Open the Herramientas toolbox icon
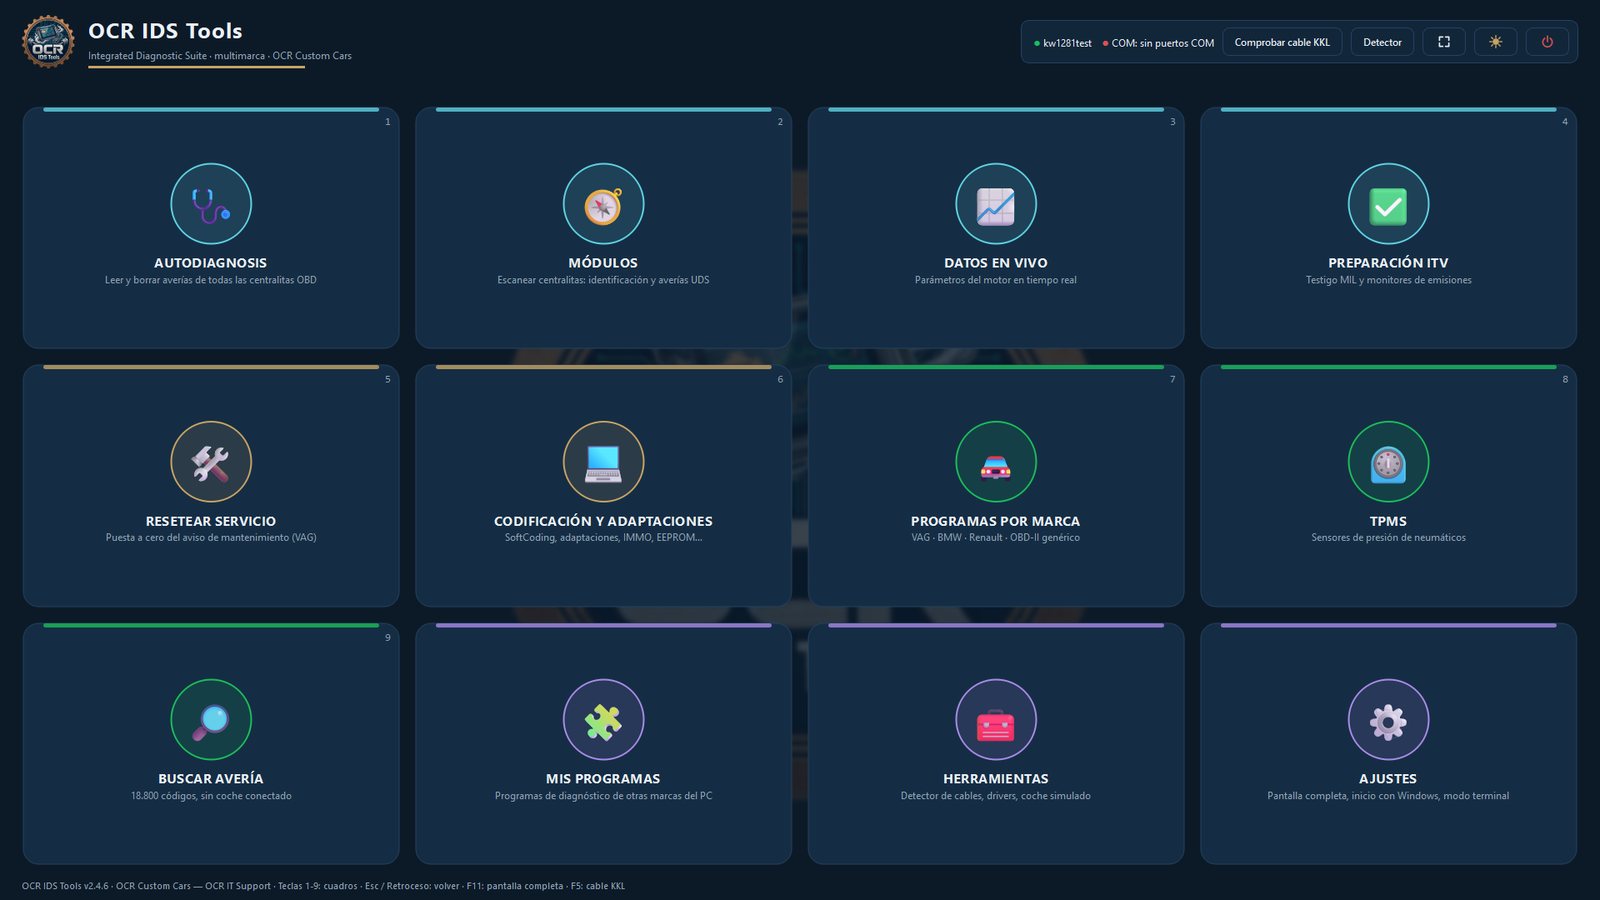The width and height of the screenshot is (1600, 900). 996,720
